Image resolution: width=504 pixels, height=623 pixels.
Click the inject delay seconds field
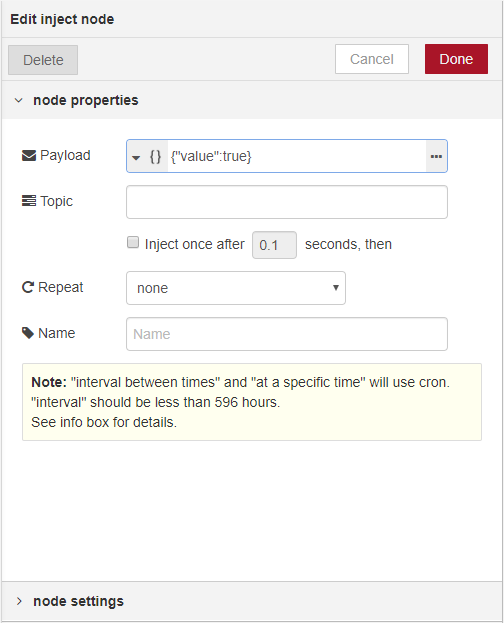click(x=274, y=245)
